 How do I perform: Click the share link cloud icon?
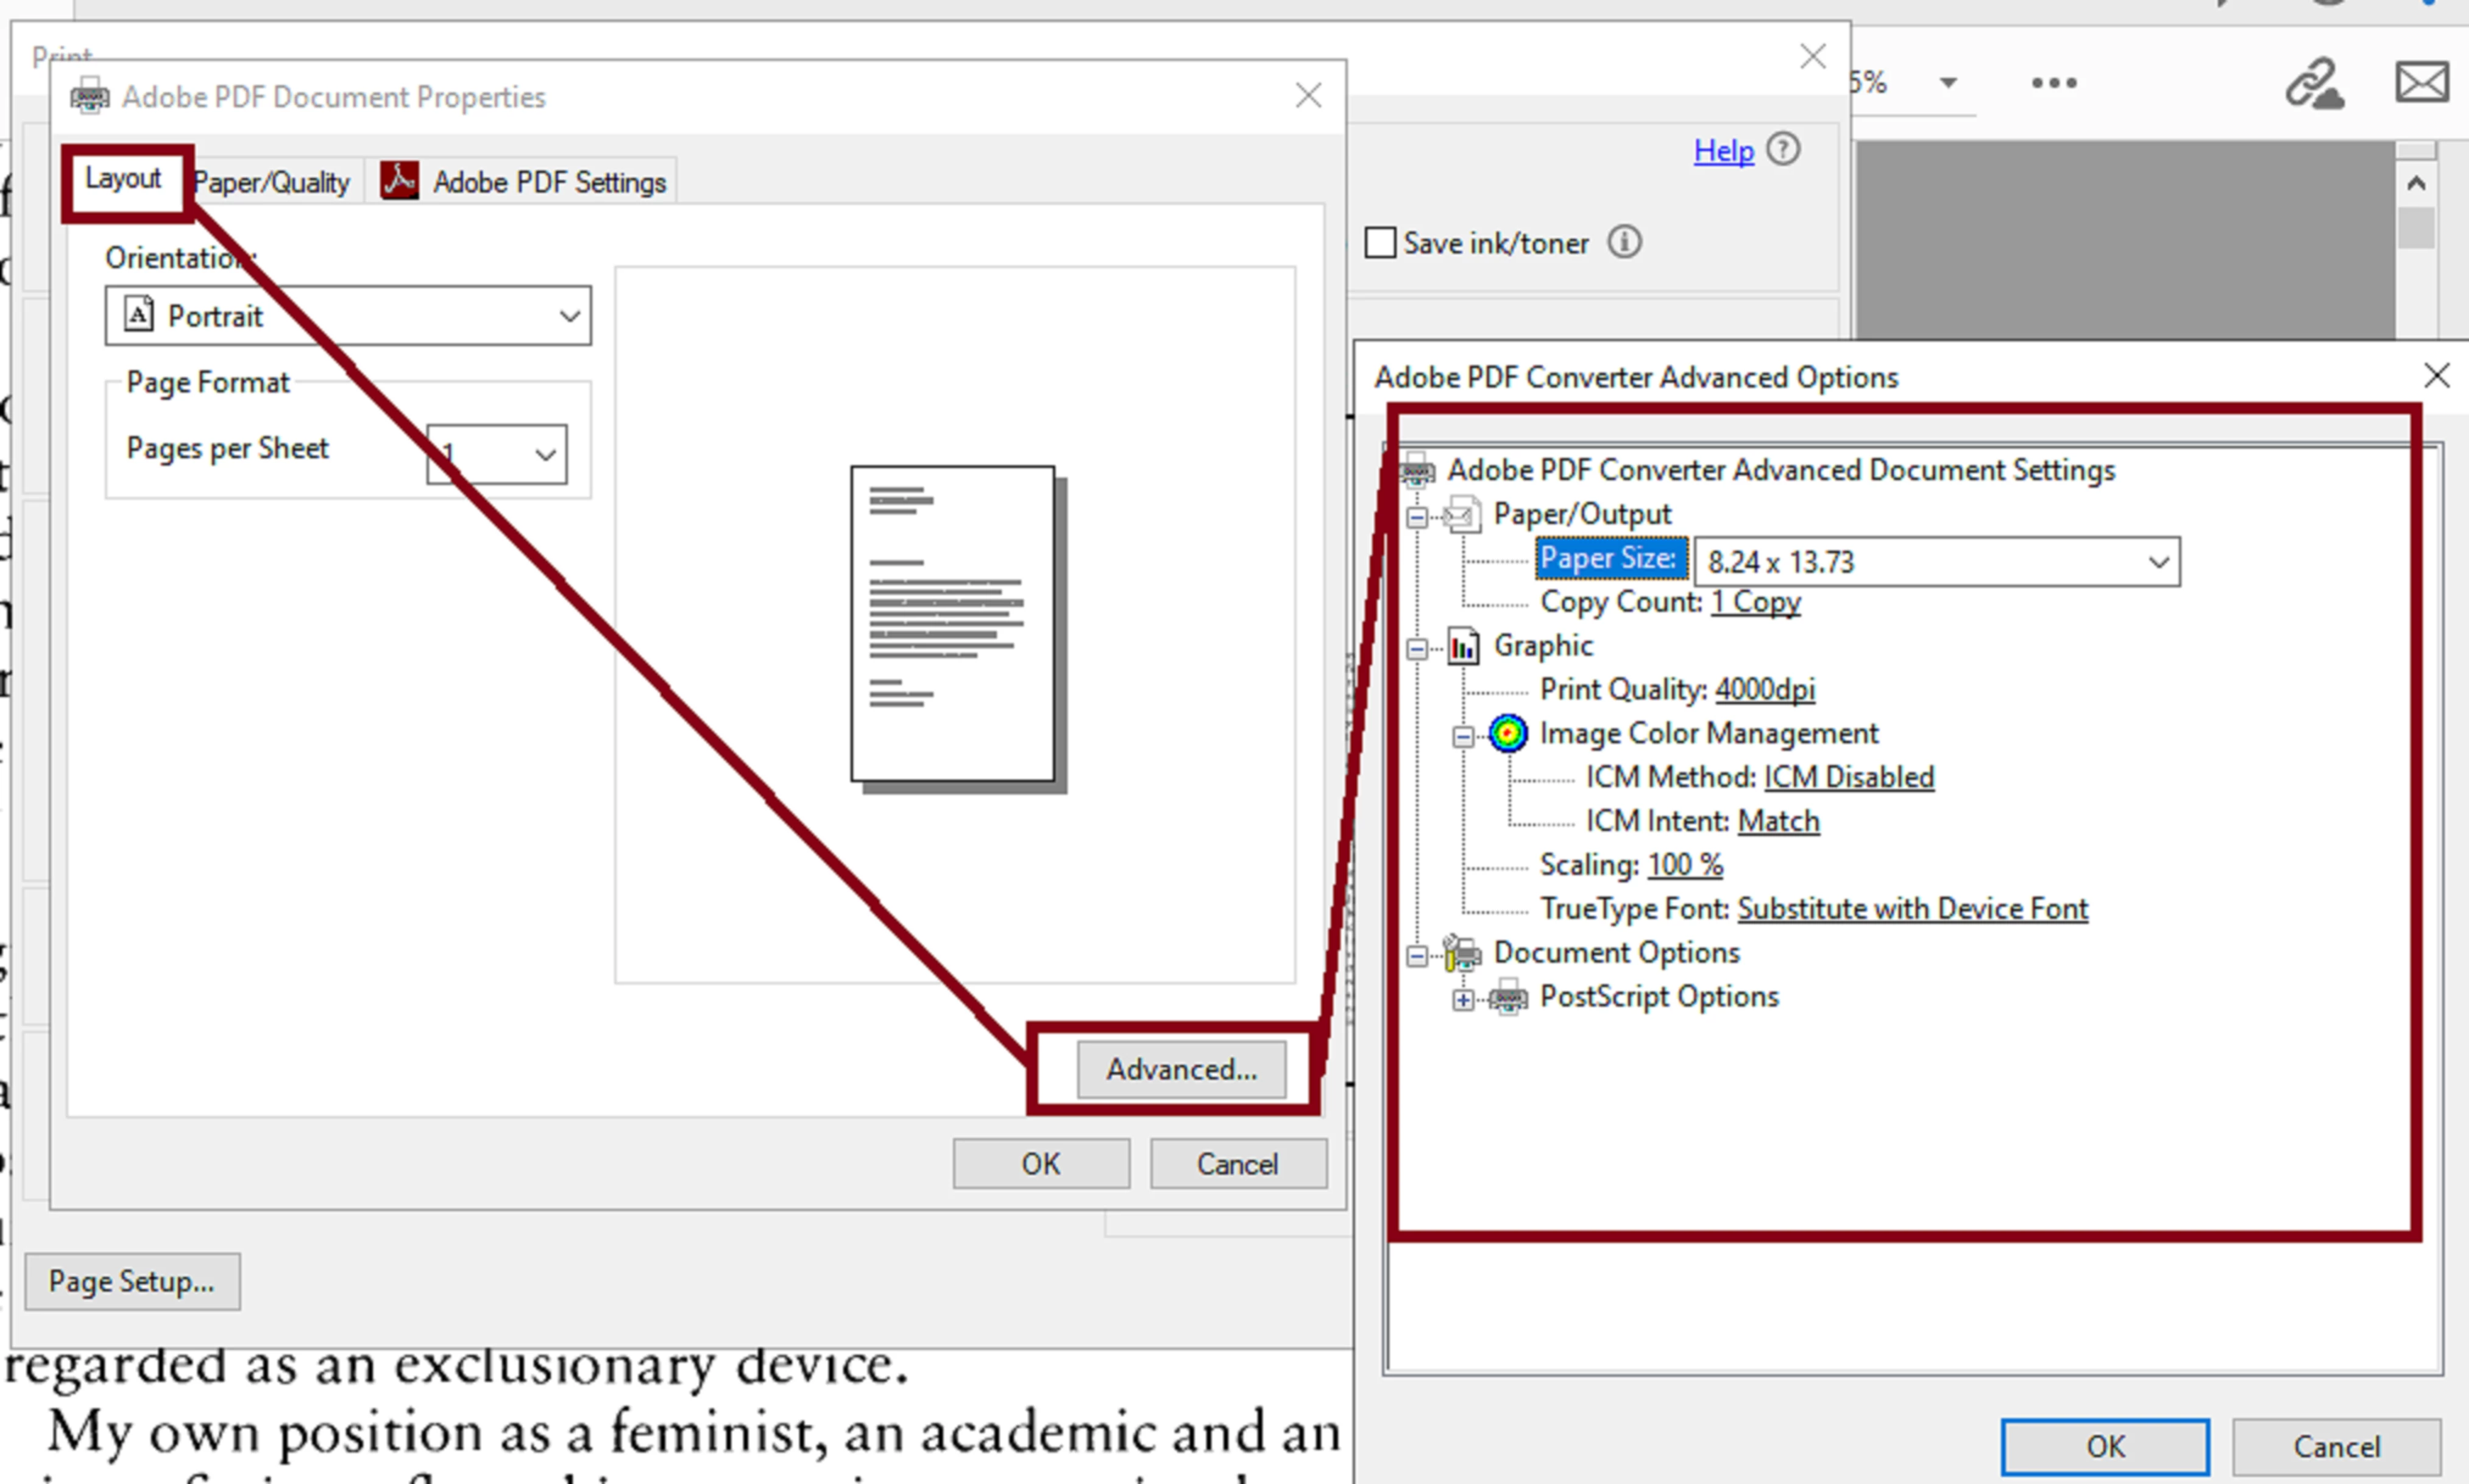pyautogui.click(x=2314, y=83)
